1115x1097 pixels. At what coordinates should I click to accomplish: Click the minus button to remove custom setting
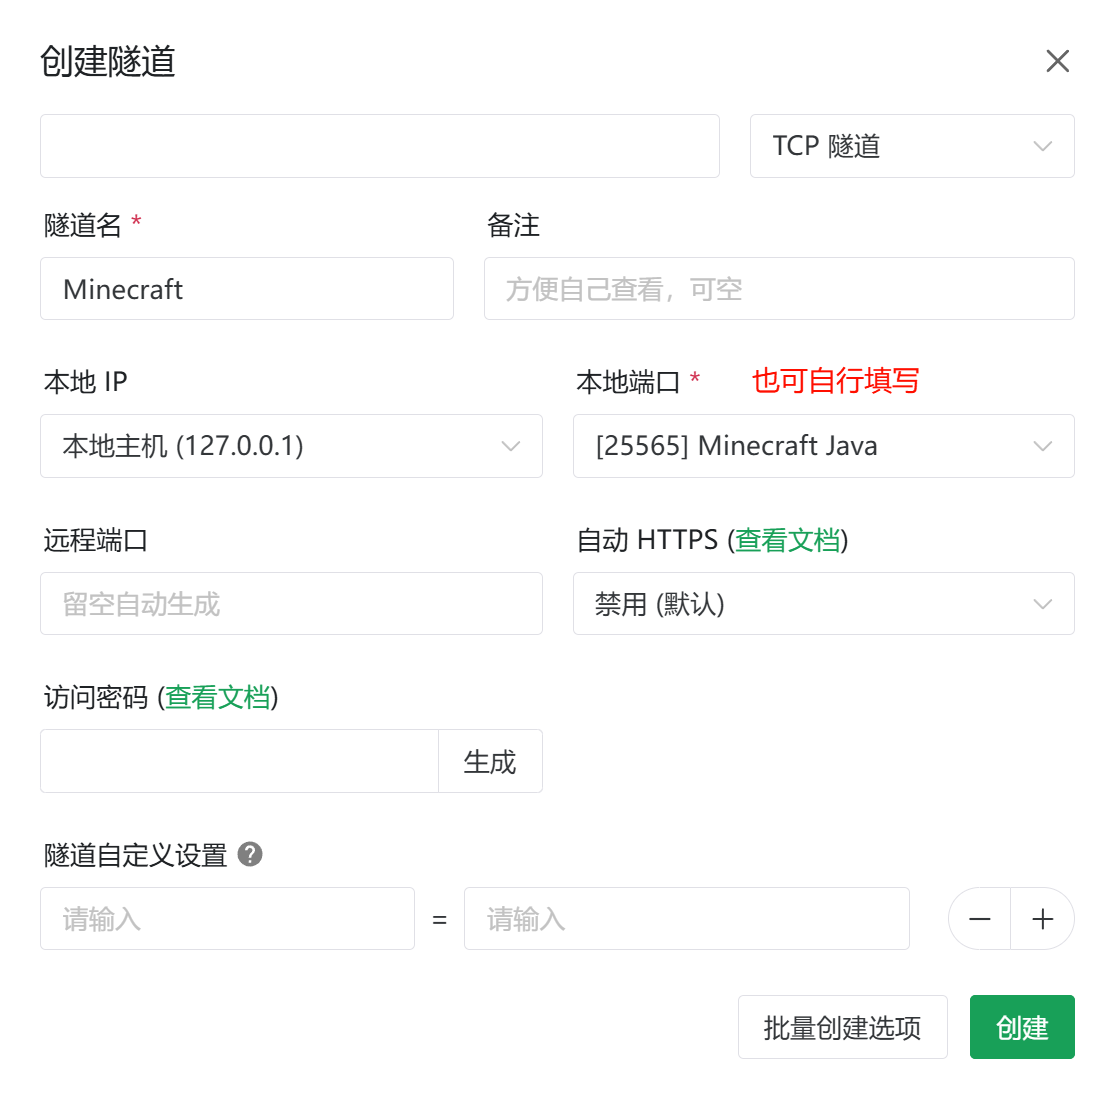(x=980, y=919)
